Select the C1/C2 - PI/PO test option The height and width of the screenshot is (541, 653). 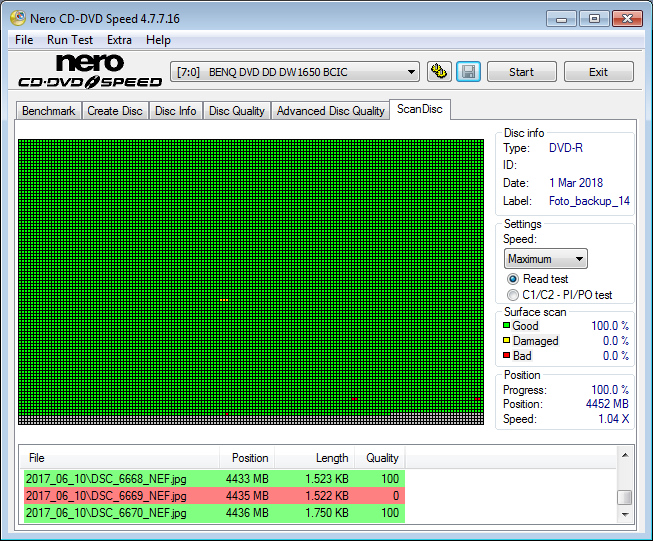[513, 295]
